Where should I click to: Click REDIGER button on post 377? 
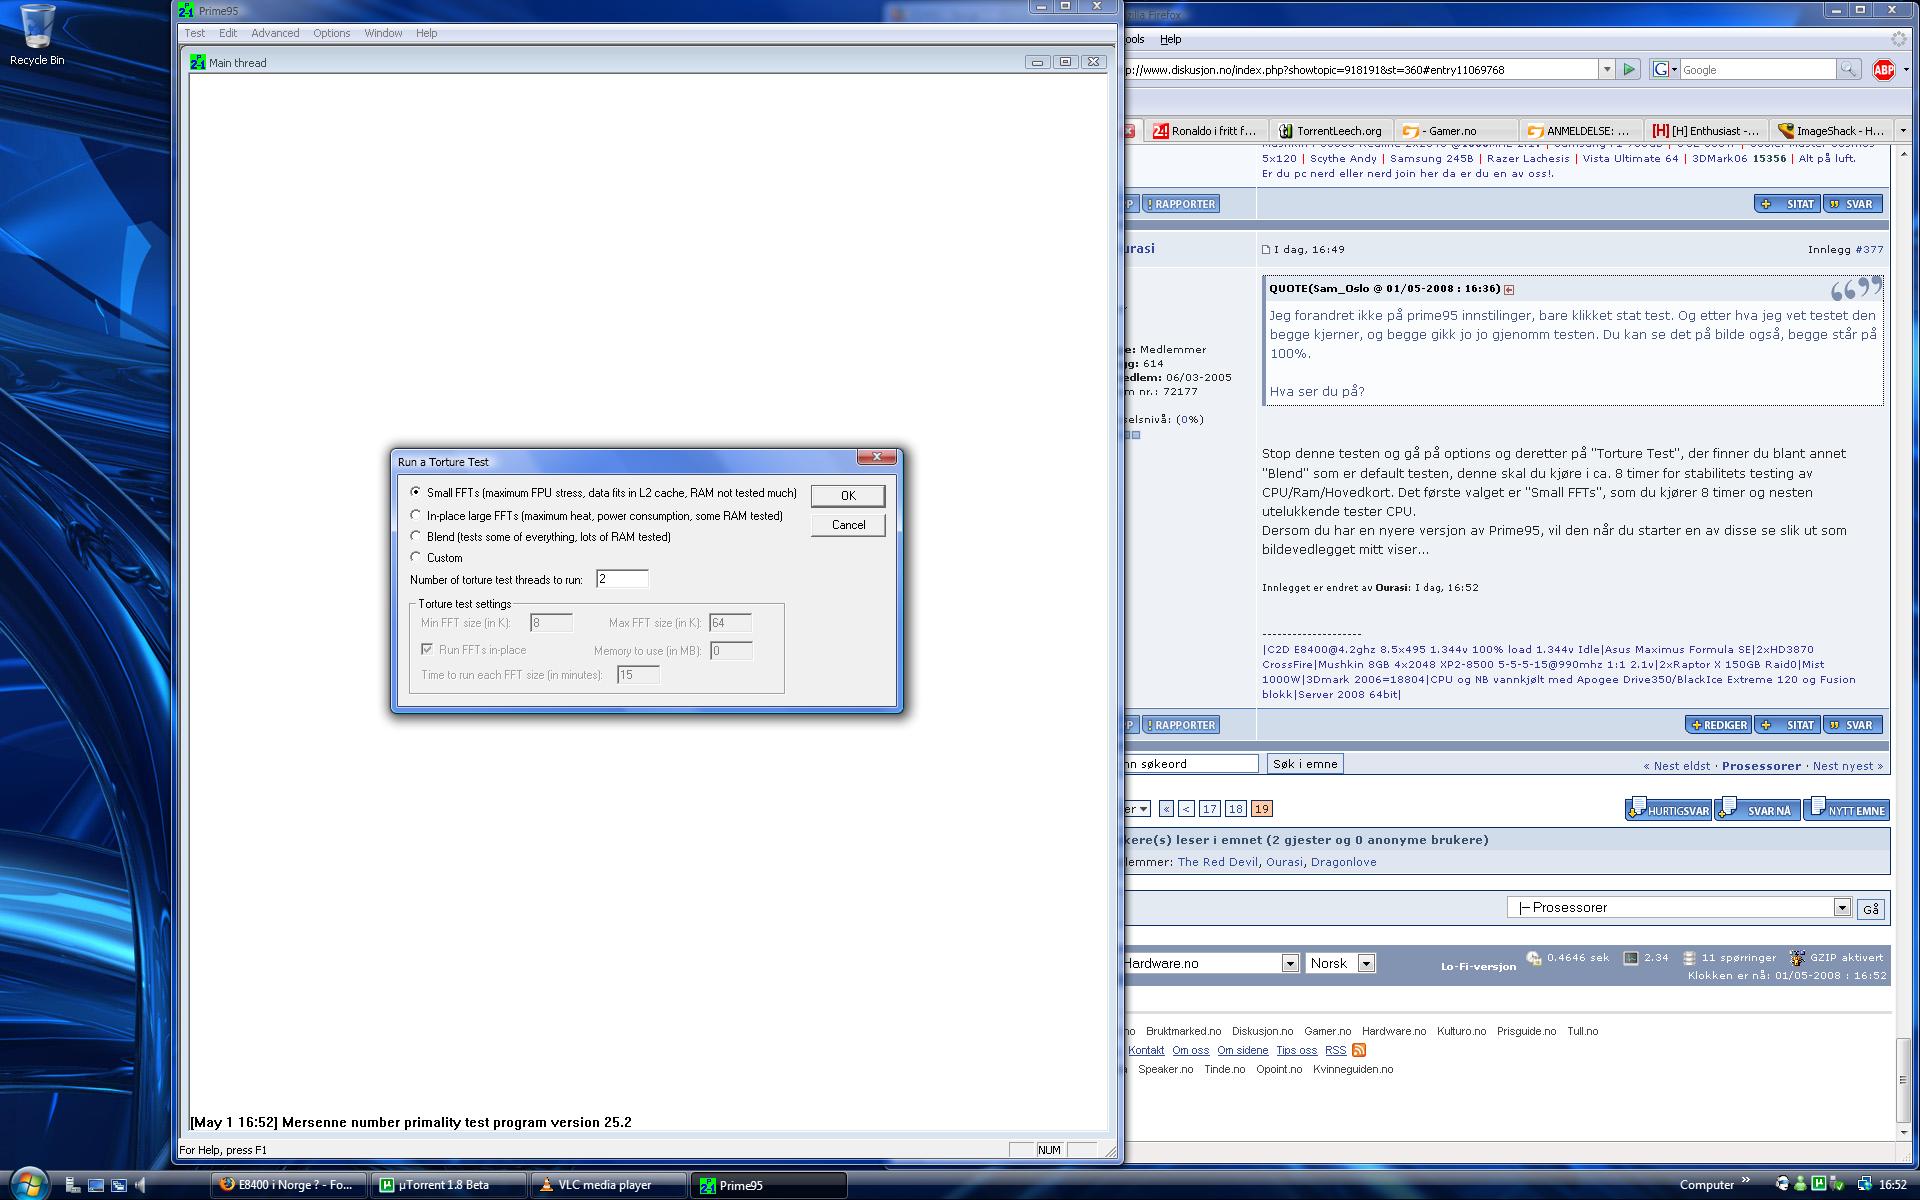(1718, 725)
